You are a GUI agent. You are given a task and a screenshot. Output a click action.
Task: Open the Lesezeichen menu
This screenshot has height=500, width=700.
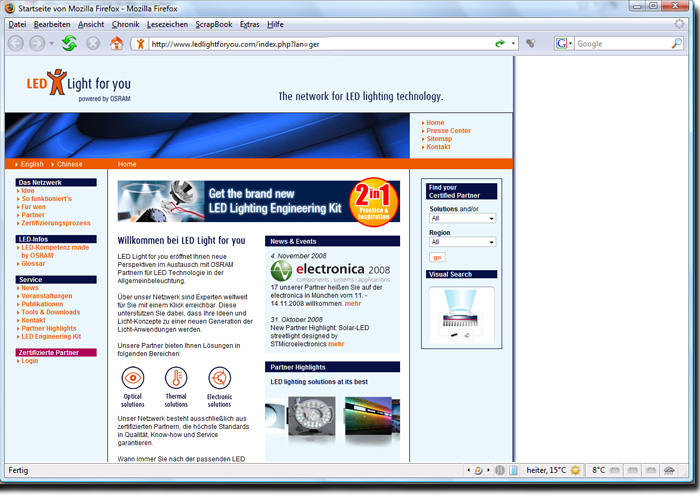(167, 25)
